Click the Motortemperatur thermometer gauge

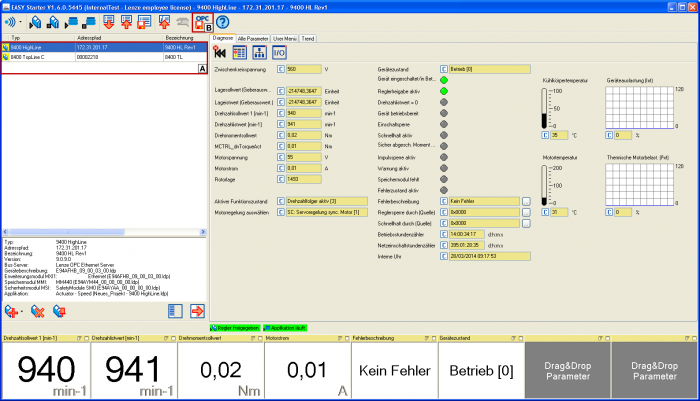[544, 186]
